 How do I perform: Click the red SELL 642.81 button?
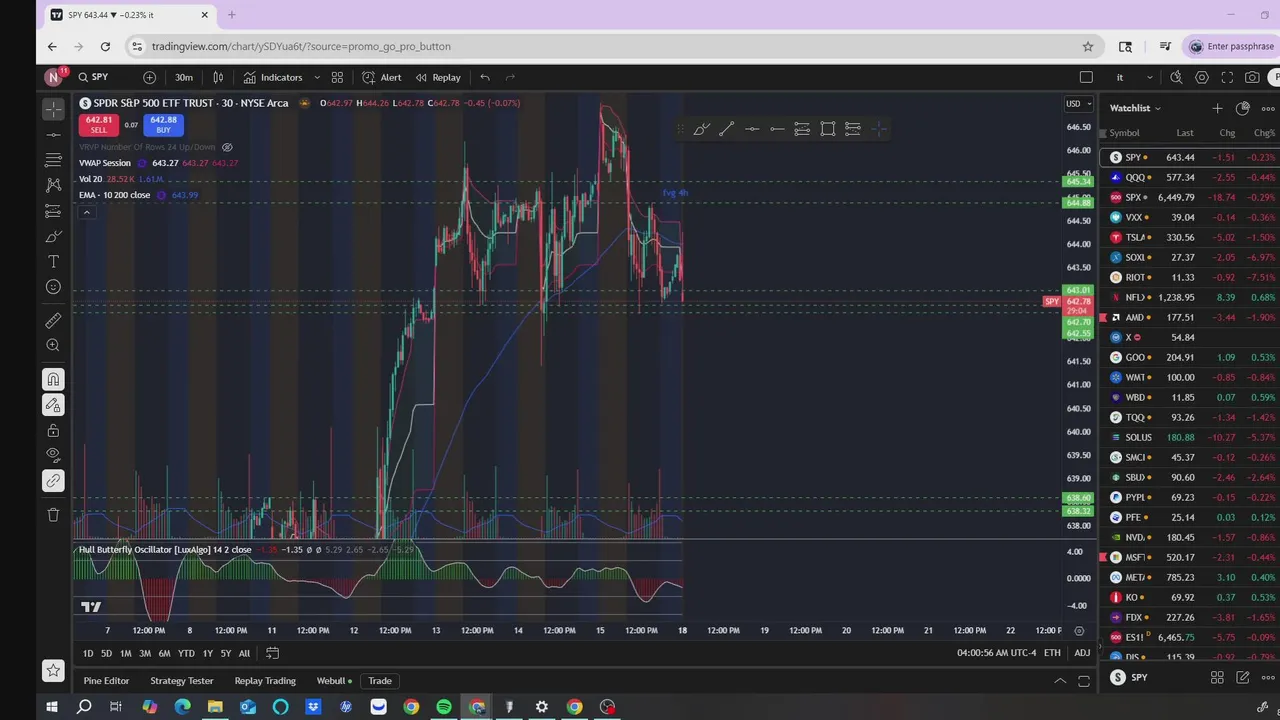coord(98,125)
